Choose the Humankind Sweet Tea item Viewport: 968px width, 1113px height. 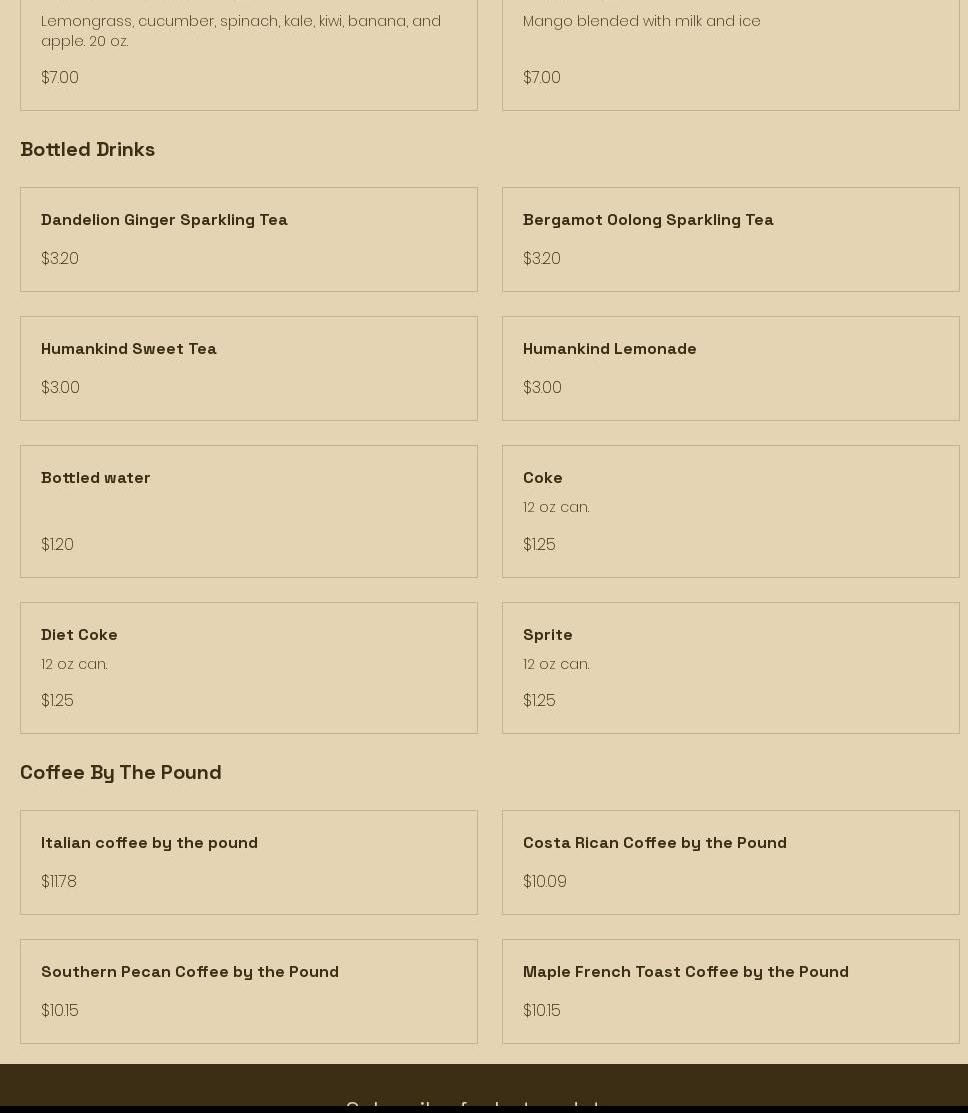[x=129, y=349]
